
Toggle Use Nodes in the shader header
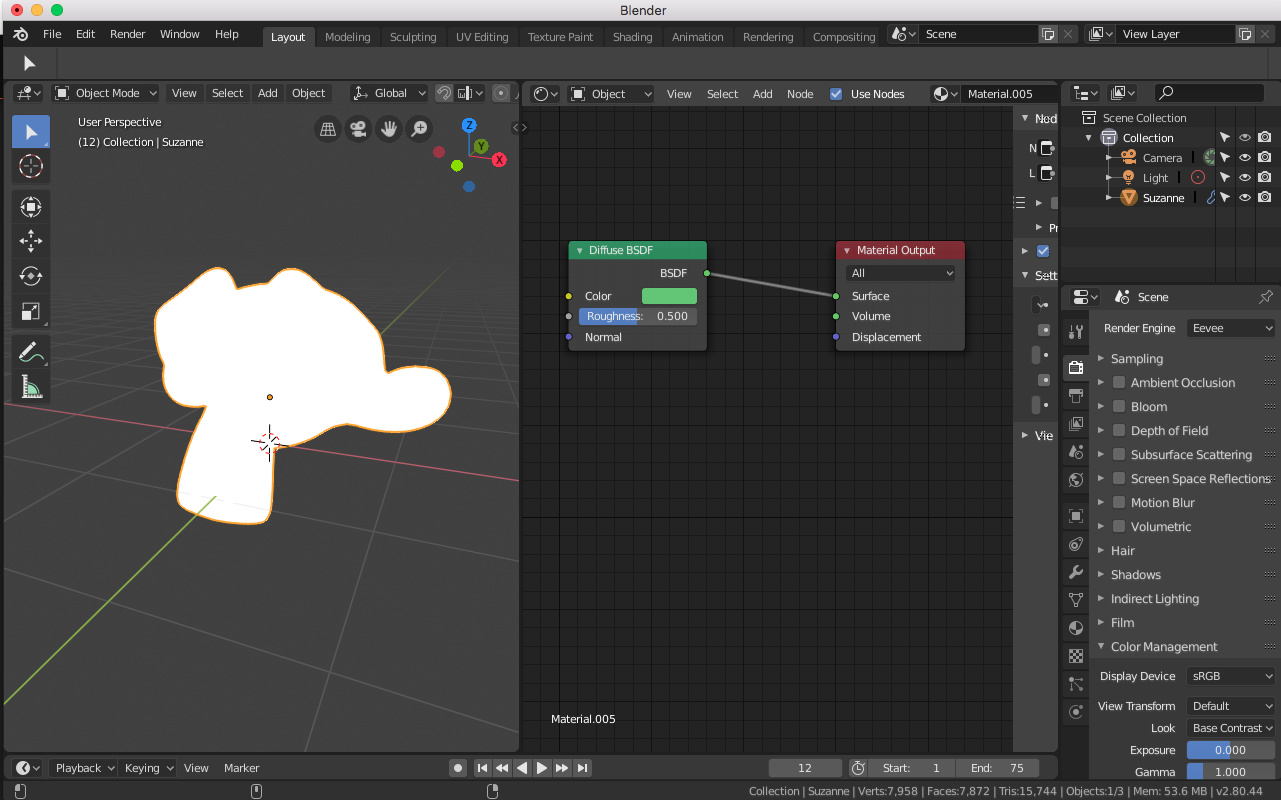pos(835,93)
